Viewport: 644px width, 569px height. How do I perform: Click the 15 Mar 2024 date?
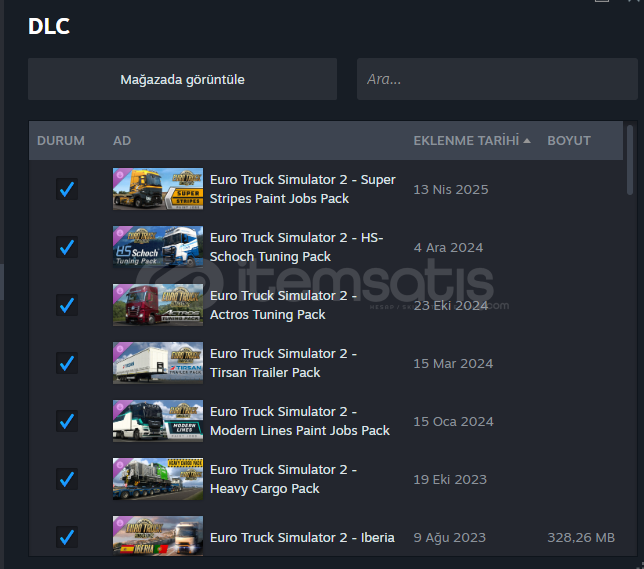(453, 363)
